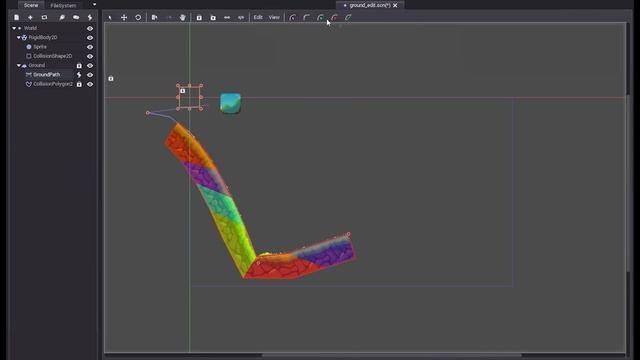The width and height of the screenshot is (640, 360).
Task: Select the World root node
Action: tap(30, 29)
